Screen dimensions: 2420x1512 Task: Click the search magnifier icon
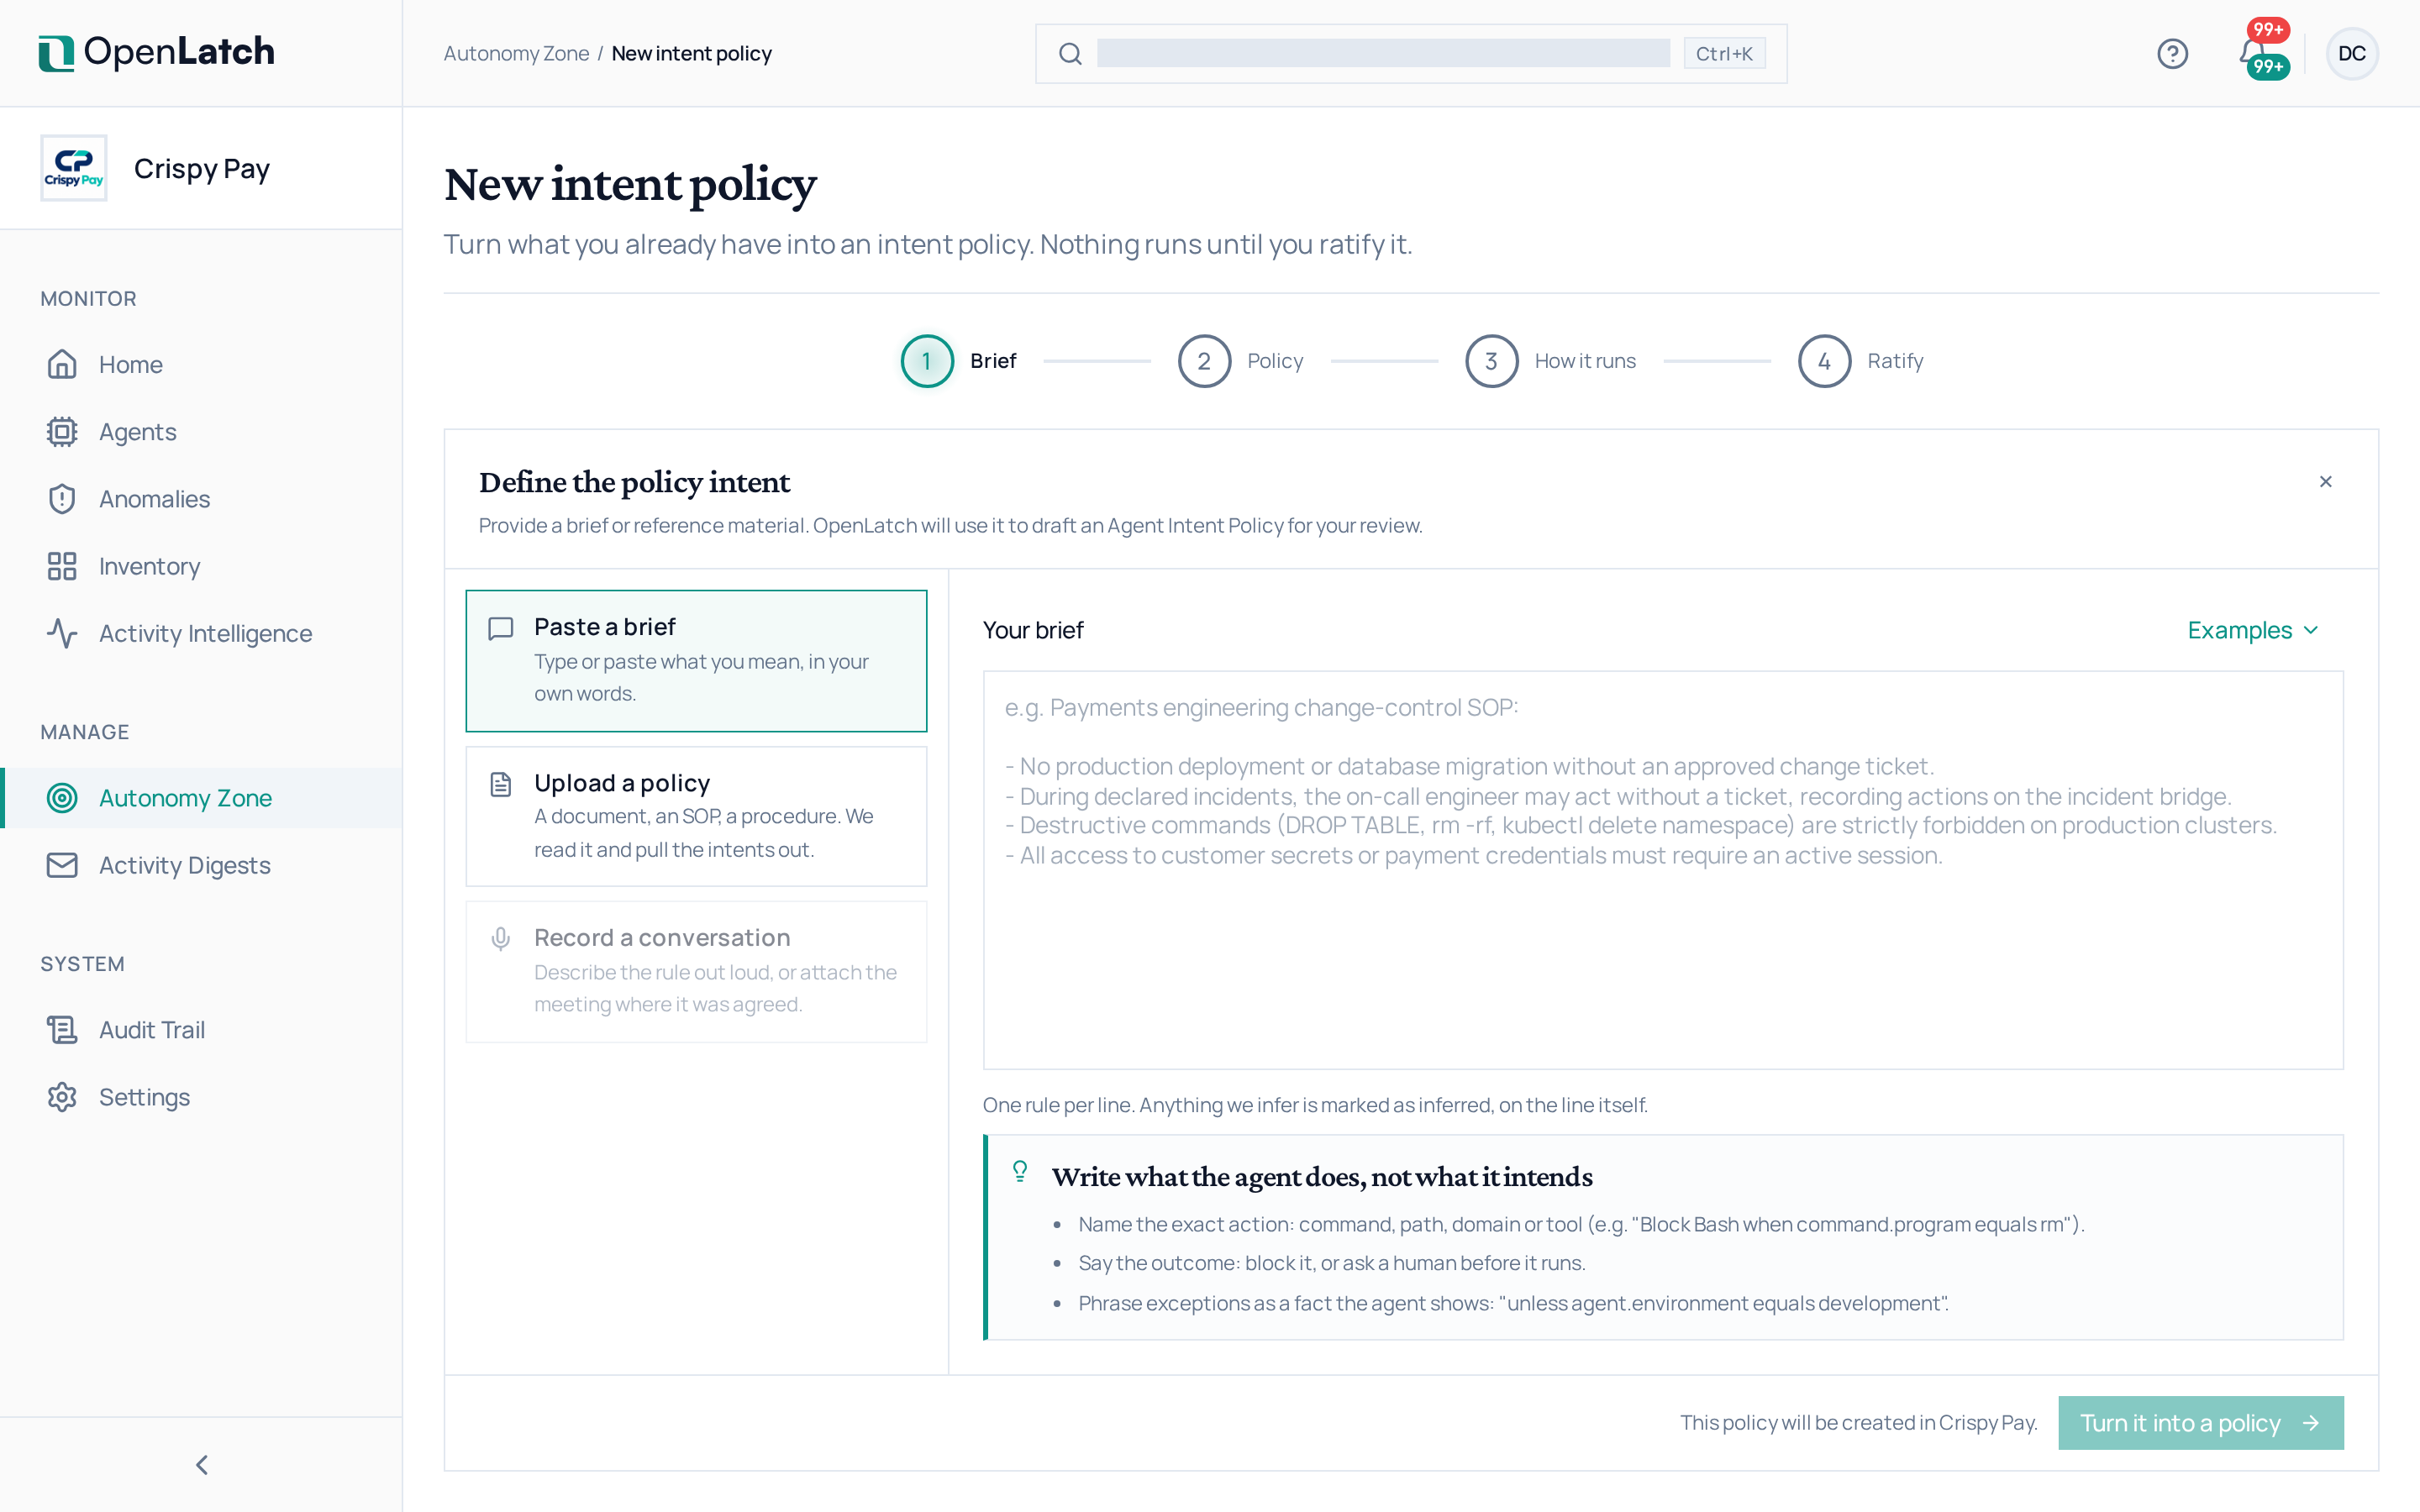1070,53
